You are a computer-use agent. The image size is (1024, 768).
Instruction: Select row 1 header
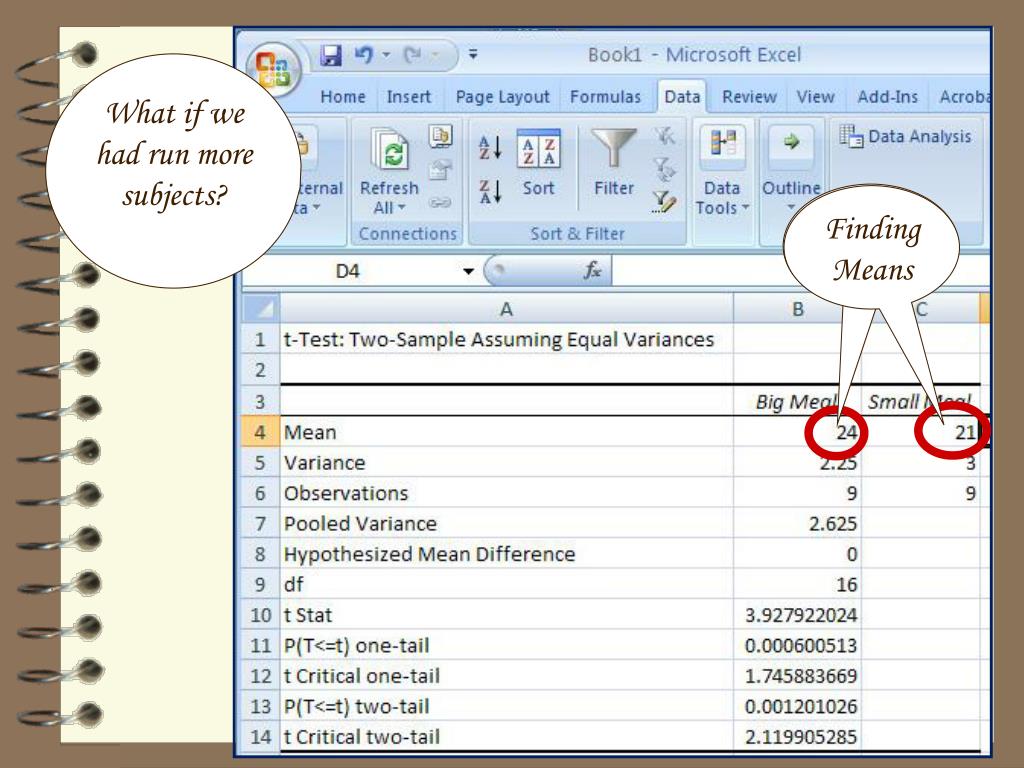point(261,340)
